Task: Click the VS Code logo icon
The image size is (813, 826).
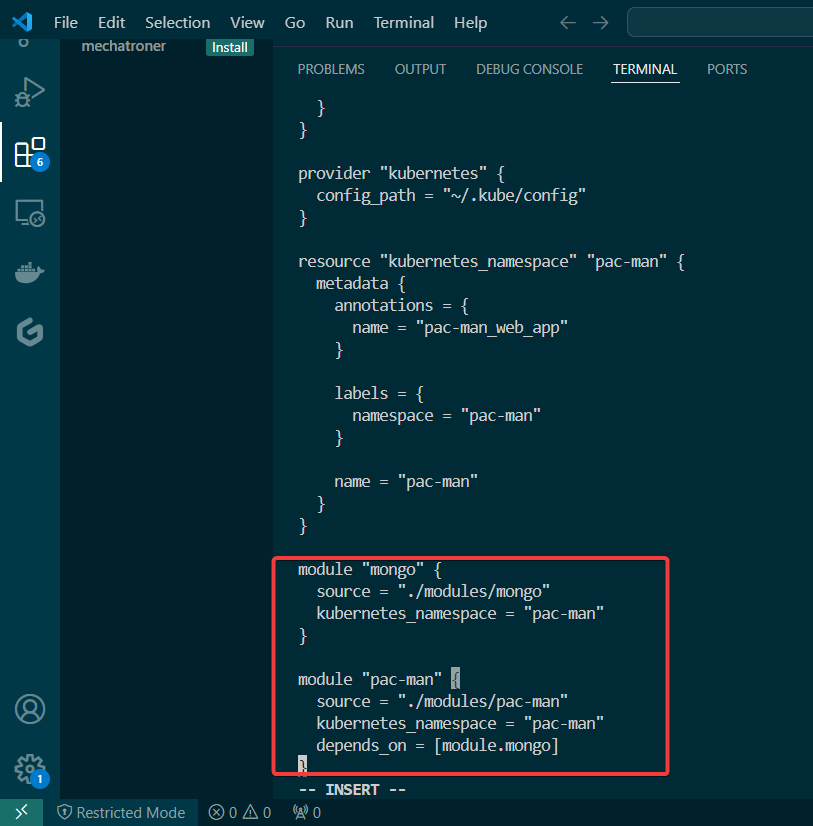Action: coord(22,22)
